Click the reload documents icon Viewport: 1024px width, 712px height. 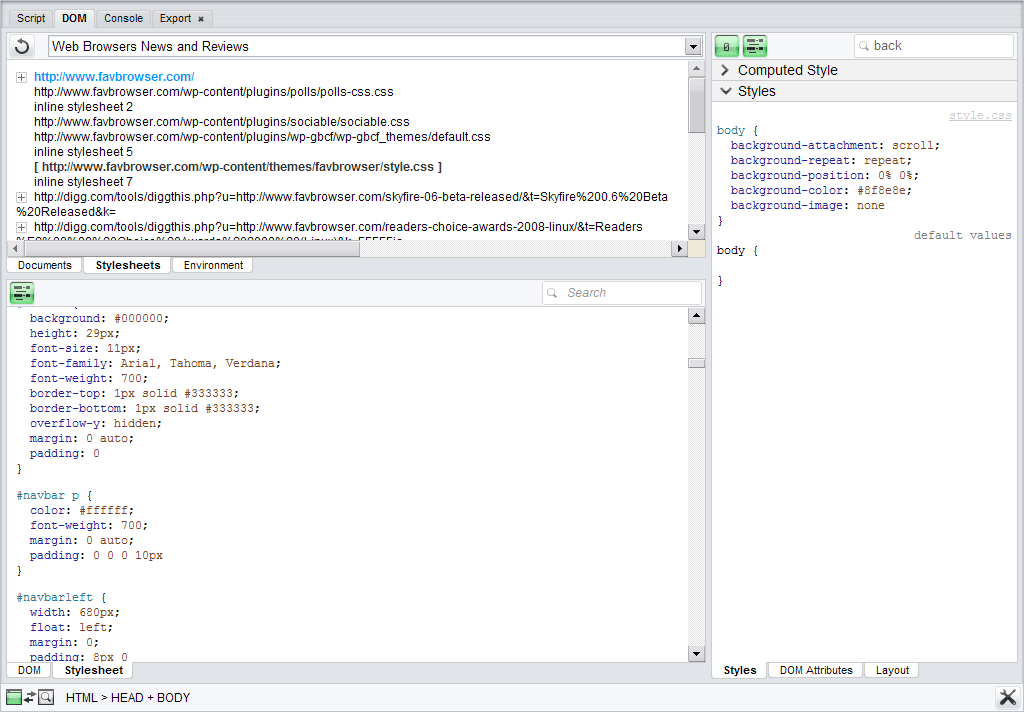coord(22,47)
